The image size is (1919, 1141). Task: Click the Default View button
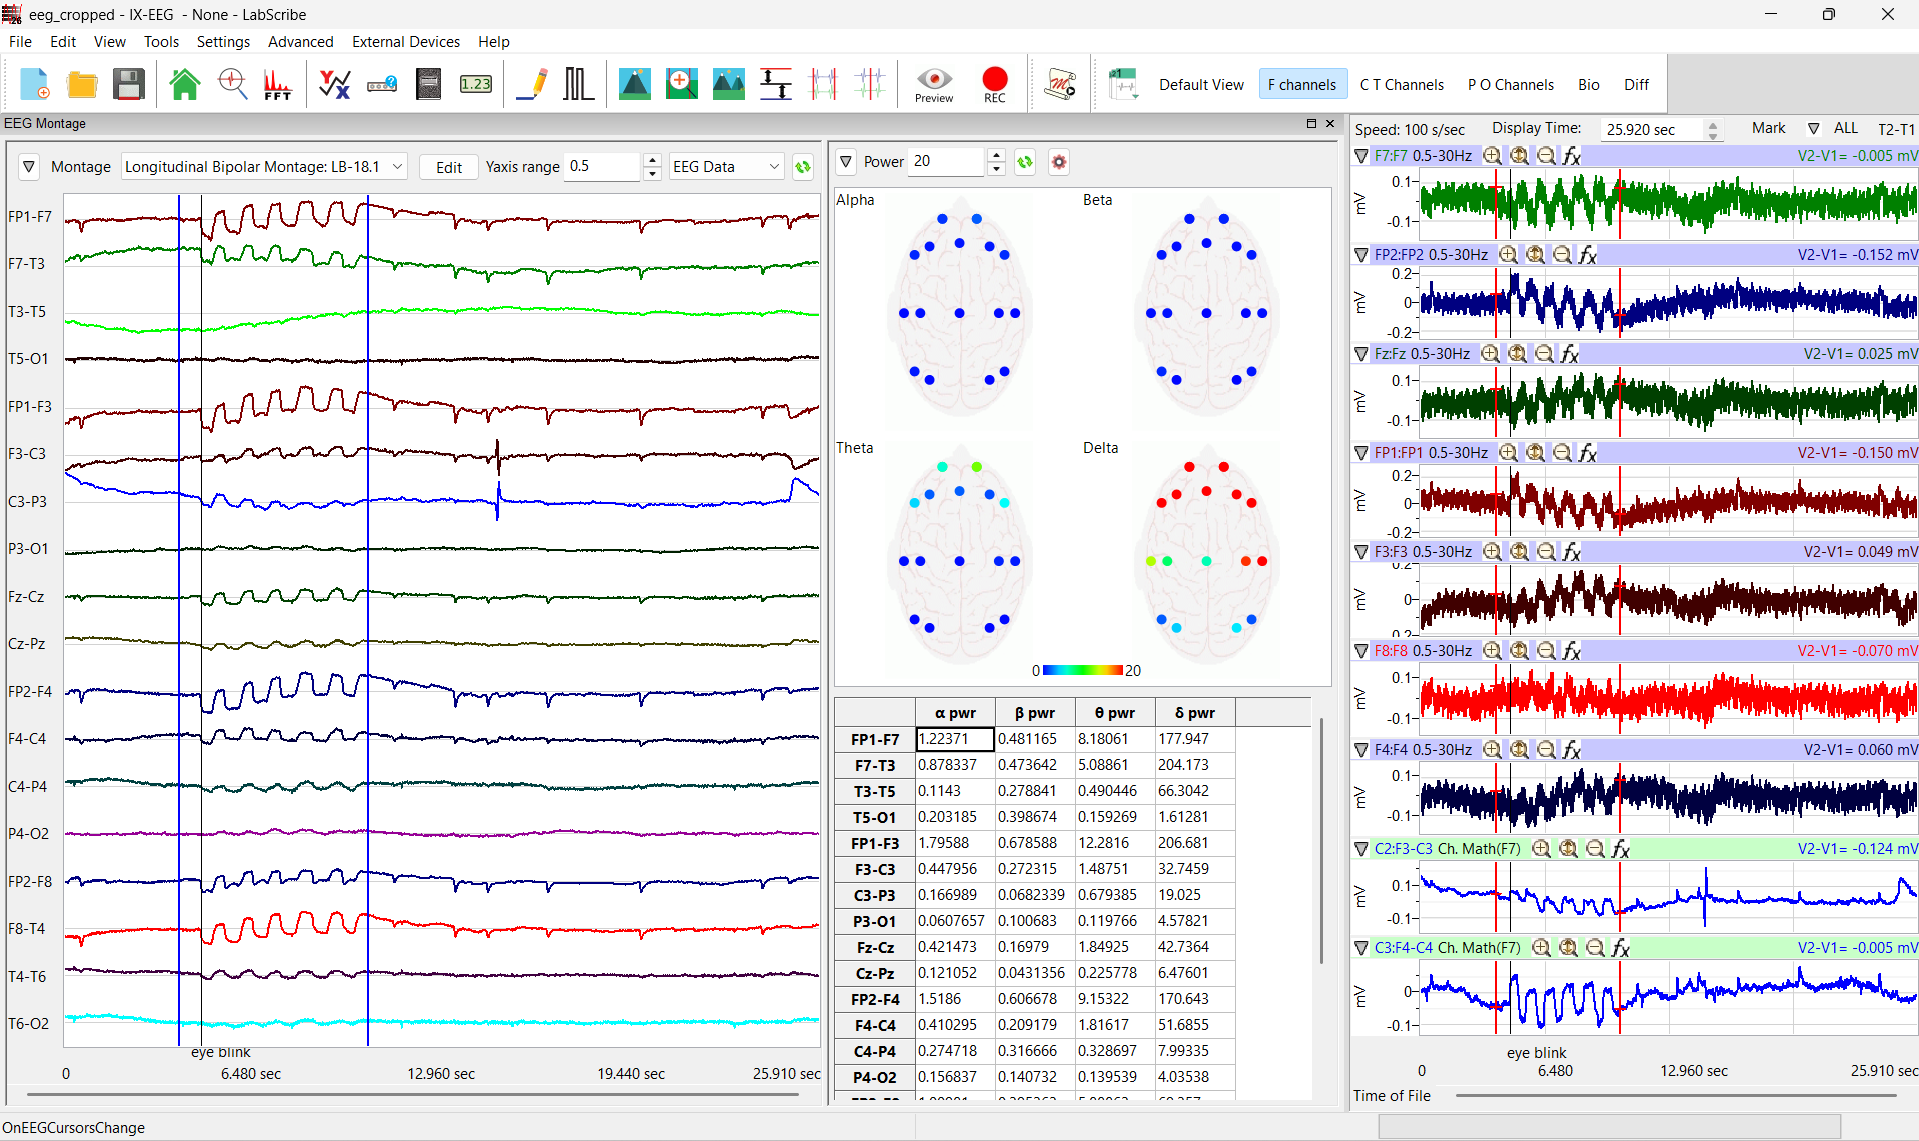(1200, 84)
